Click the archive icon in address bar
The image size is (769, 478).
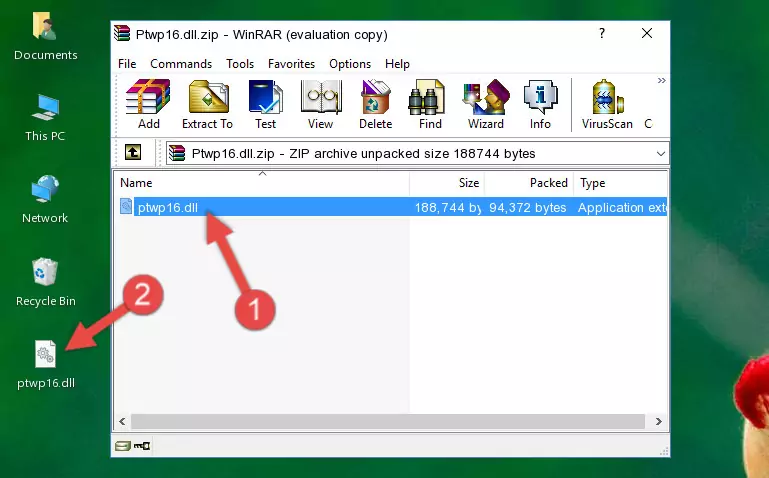(177, 153)
